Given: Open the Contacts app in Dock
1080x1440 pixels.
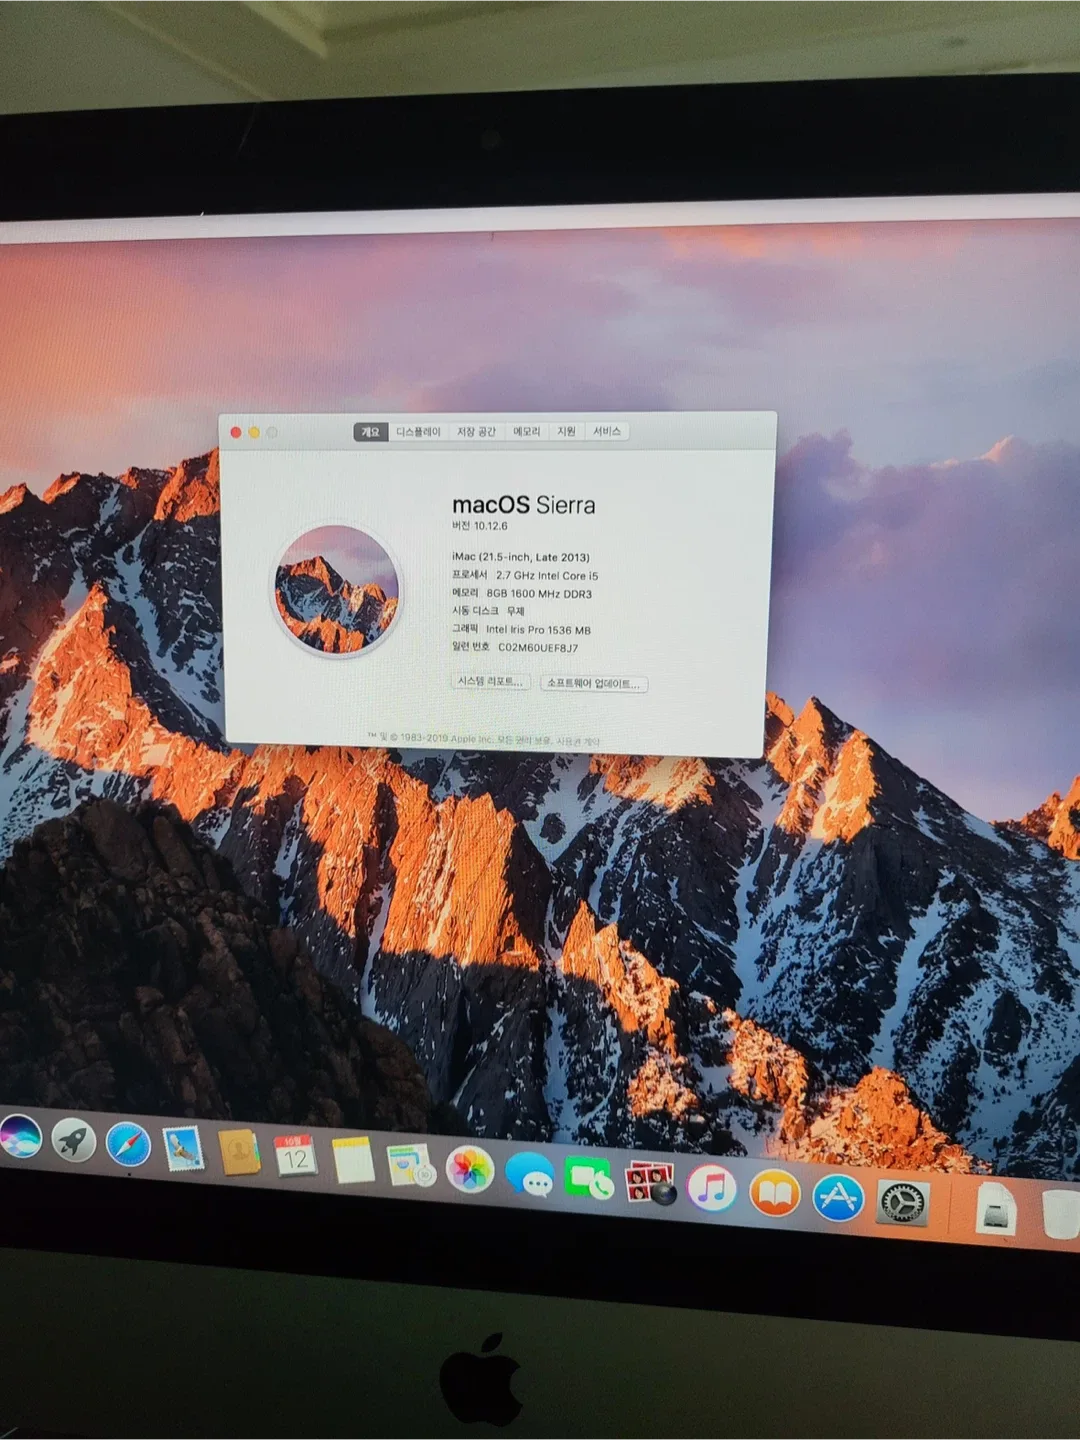Looking at the screenshot, I should (x=239, y=1153).
